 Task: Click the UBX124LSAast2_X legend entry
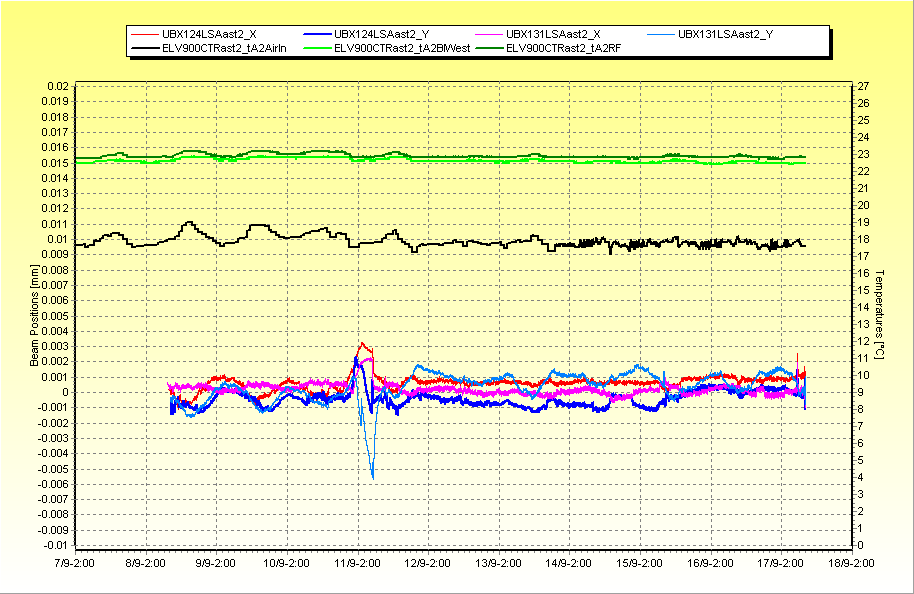point(208,34)
